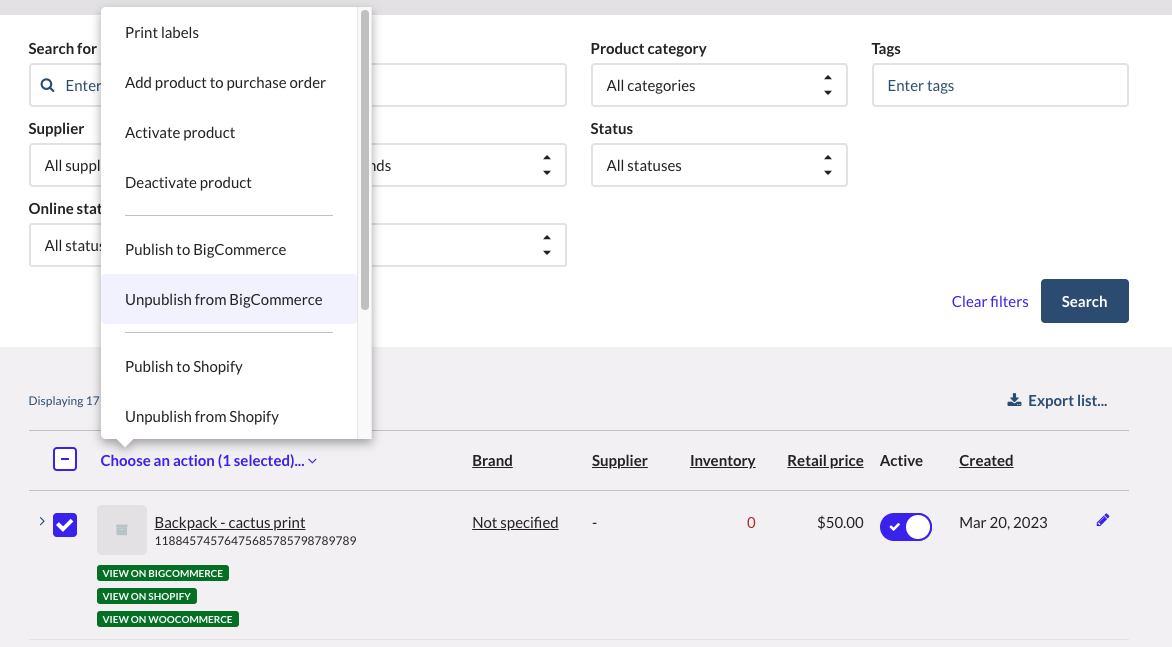The height and width of the screenshot is (647, 1172).
Task: Select Unpublish from BigCommerce menu item
Action: click(224, 300)
